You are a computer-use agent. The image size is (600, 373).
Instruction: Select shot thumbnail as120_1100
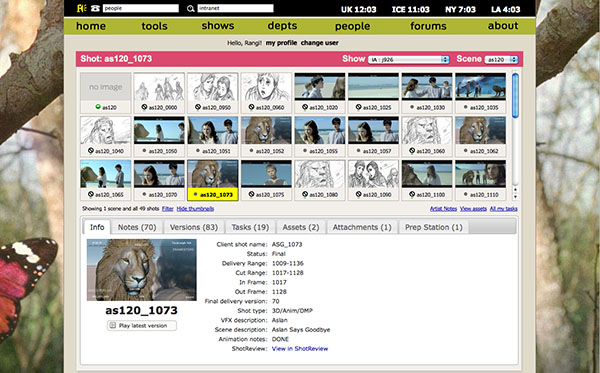point(427,180)
